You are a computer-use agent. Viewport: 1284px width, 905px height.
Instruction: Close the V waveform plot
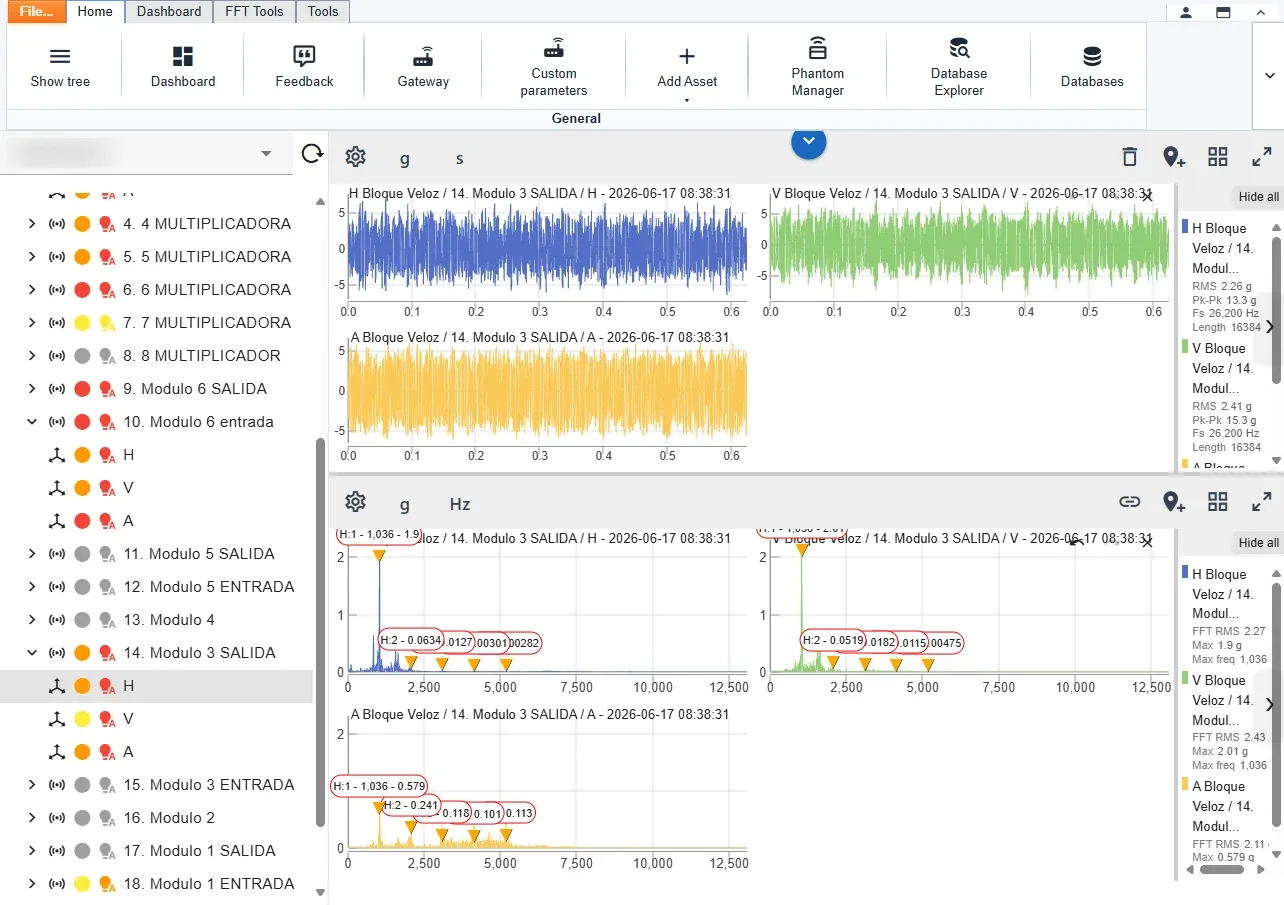(1146, 196)
